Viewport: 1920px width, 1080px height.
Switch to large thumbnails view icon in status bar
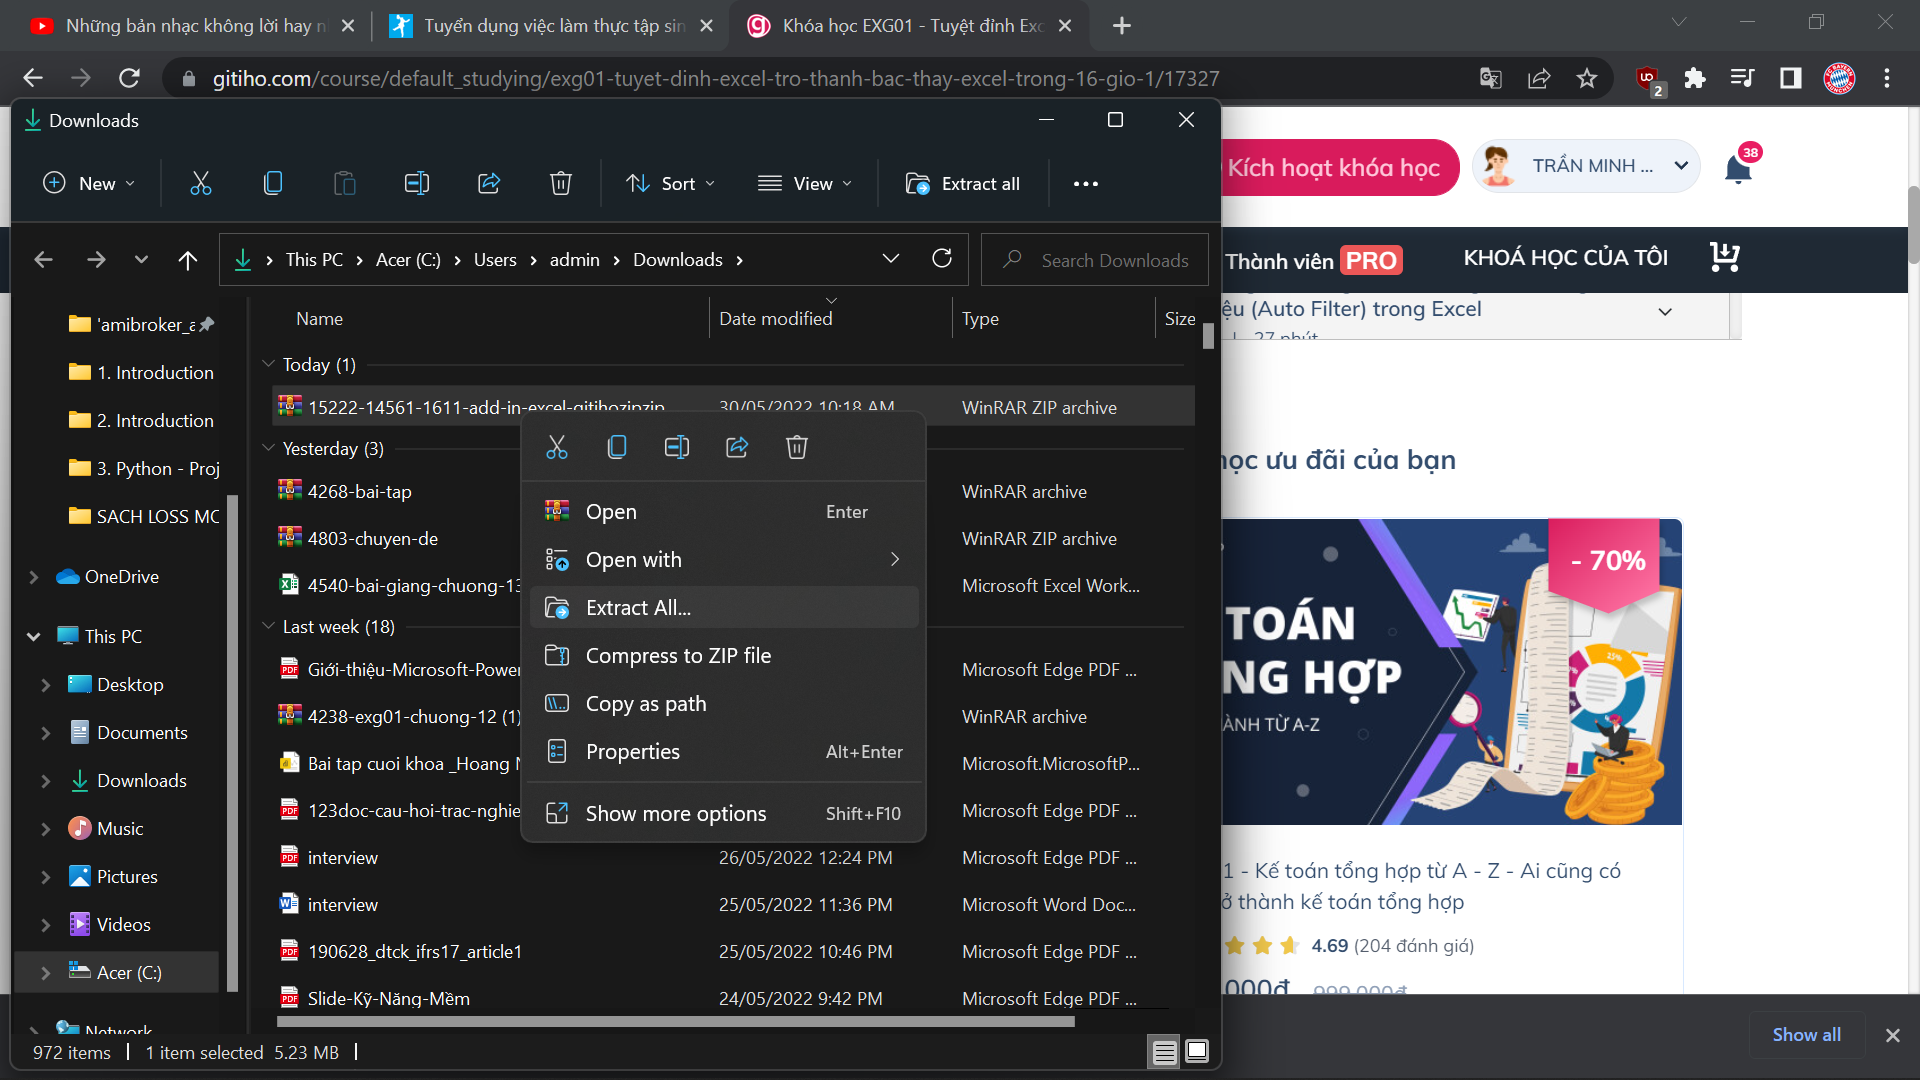[1197, 1051]
